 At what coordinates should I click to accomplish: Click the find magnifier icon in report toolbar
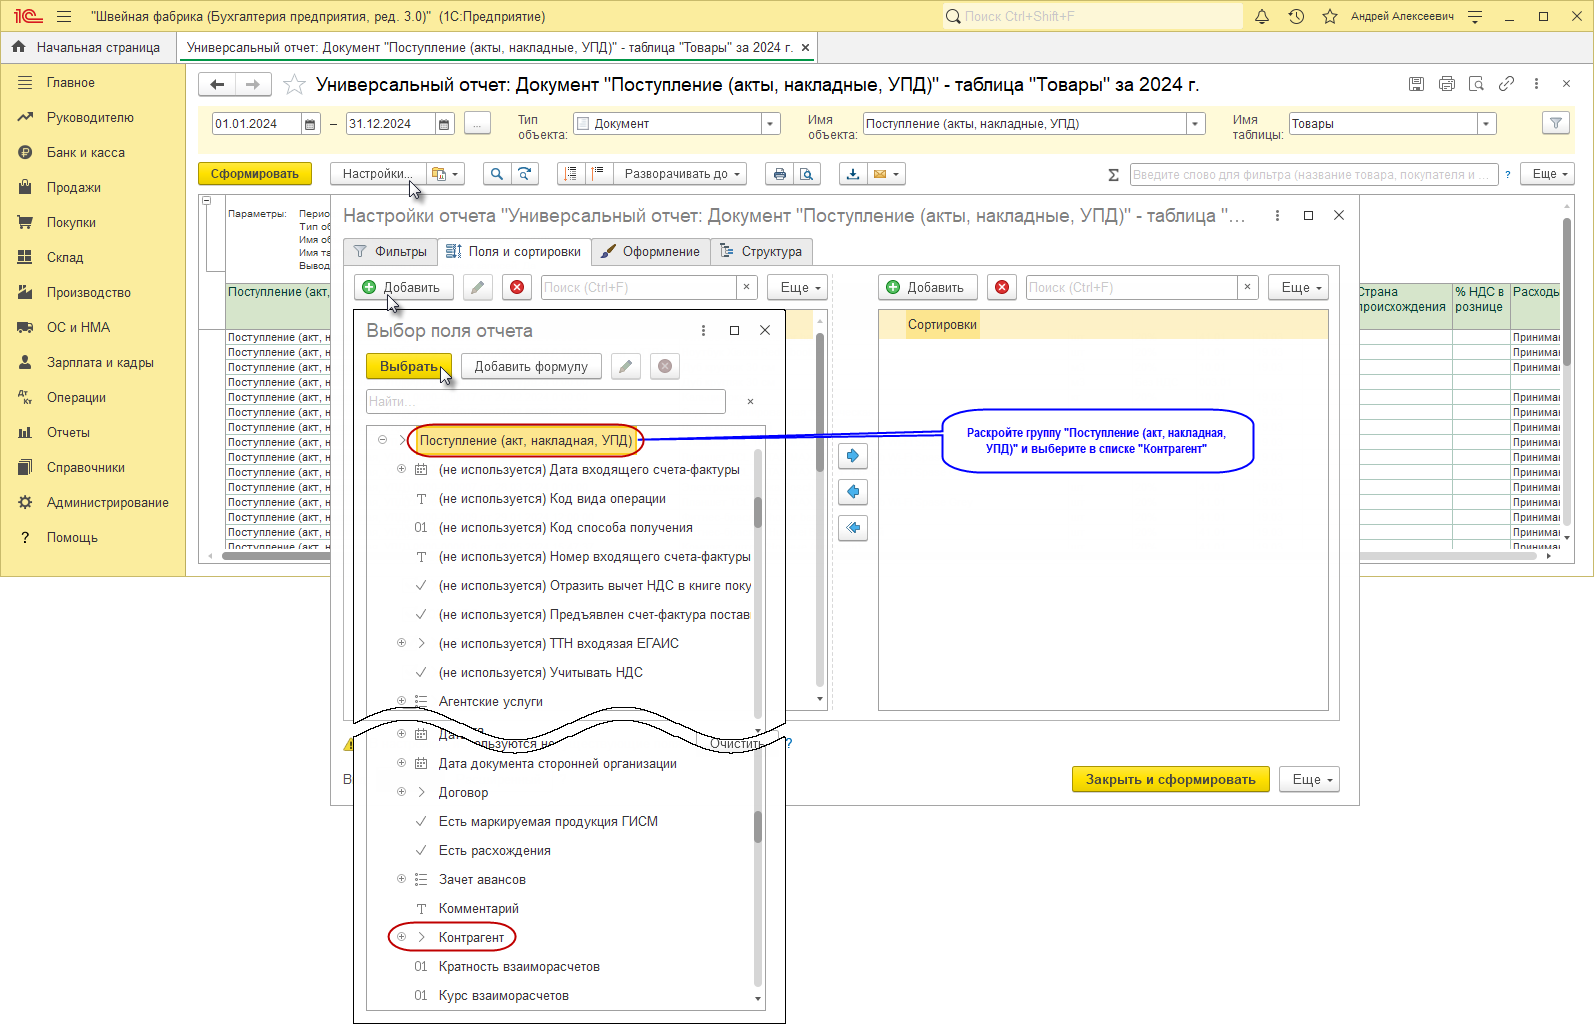tap(496, 174)
